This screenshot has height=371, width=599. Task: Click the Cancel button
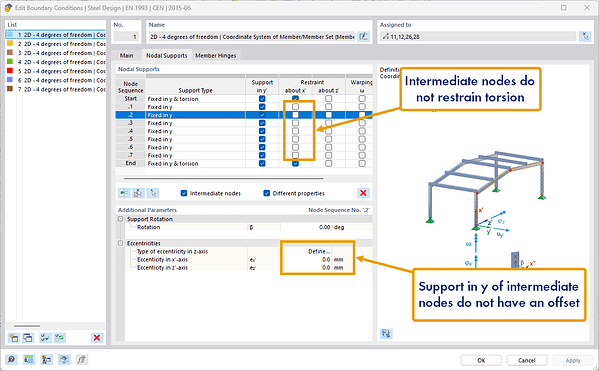pos(526,360)
